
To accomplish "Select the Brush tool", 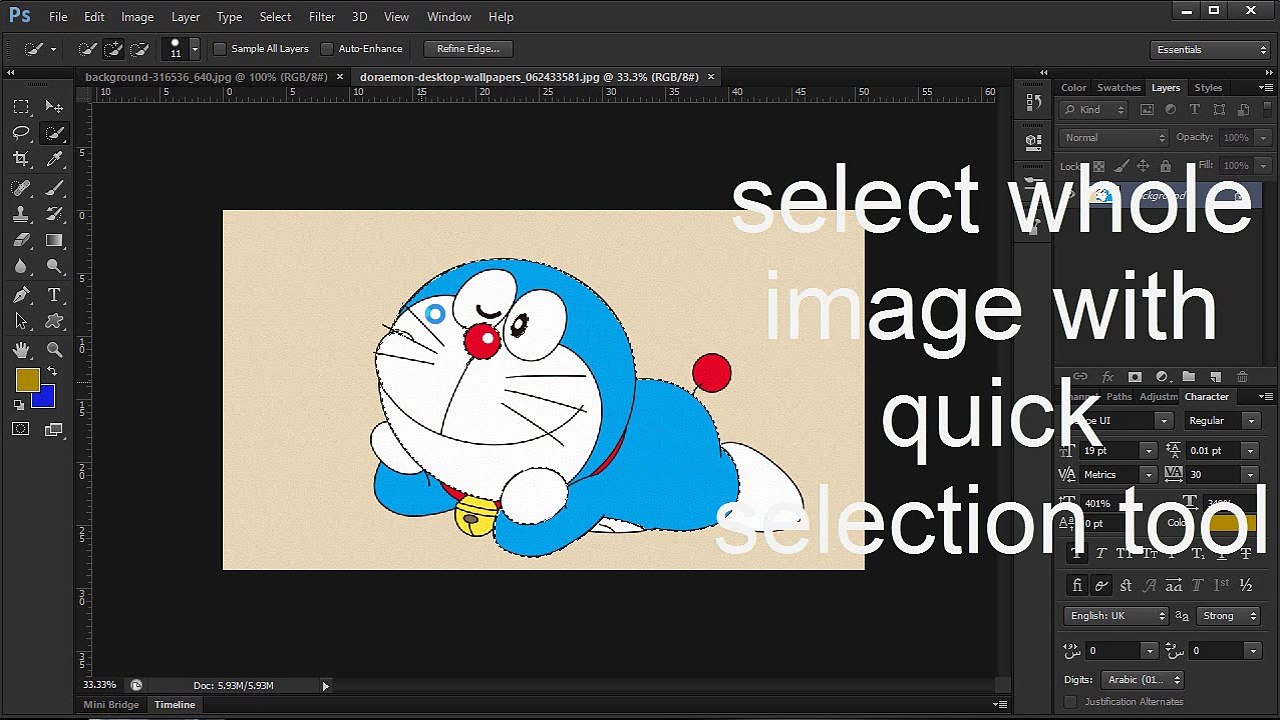I will [54, 188].
